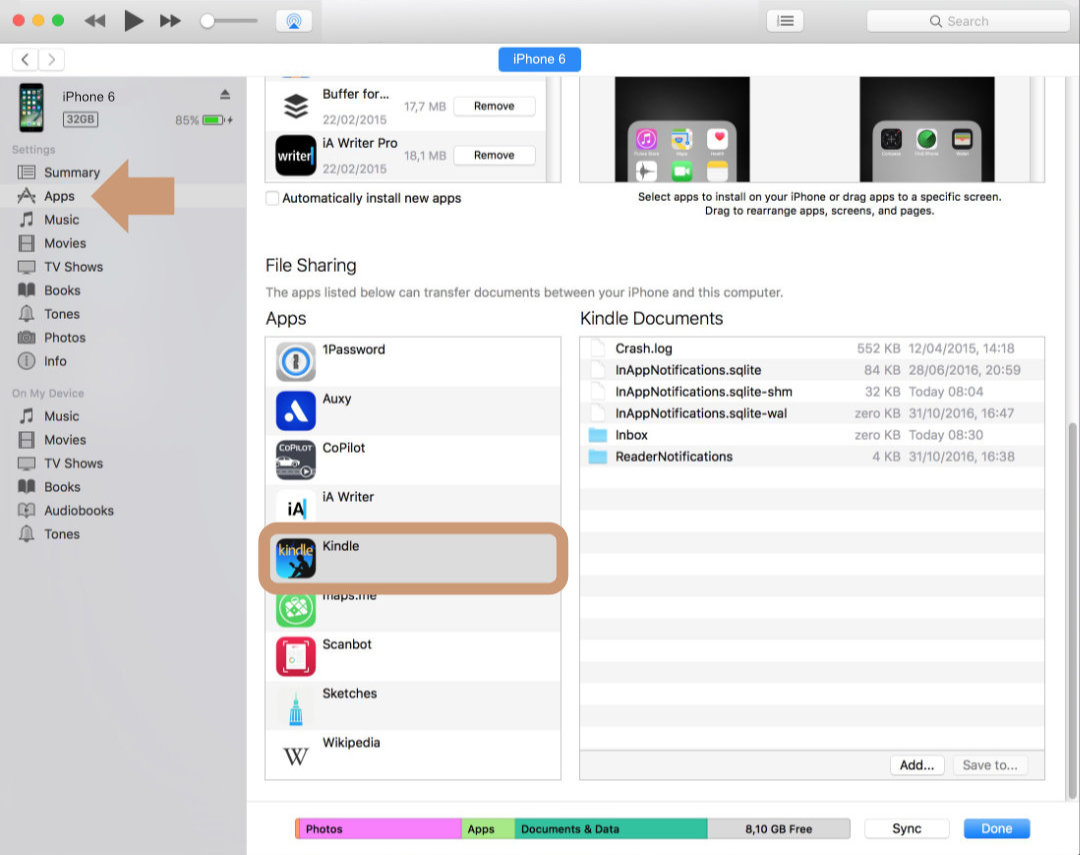Select the Scanbot app icon

pos(294,654)
